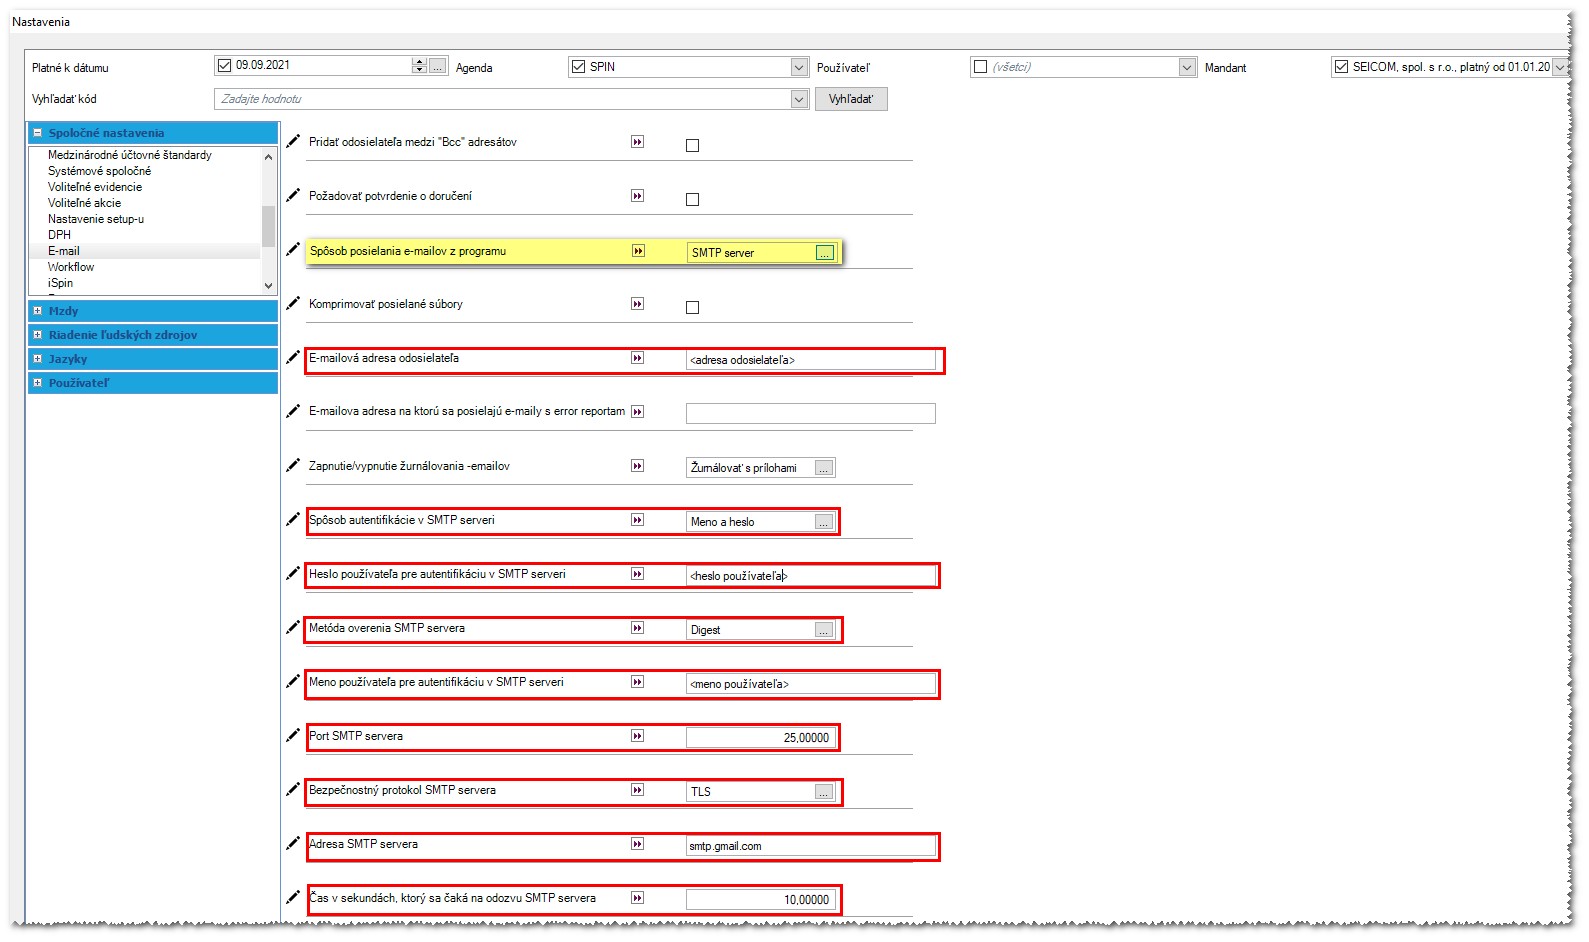The width and height of the screenshot is (1589, 942).
Task: Click arrow icon for 'Čas v sekundách' timeout row
Action: [637, 898]
